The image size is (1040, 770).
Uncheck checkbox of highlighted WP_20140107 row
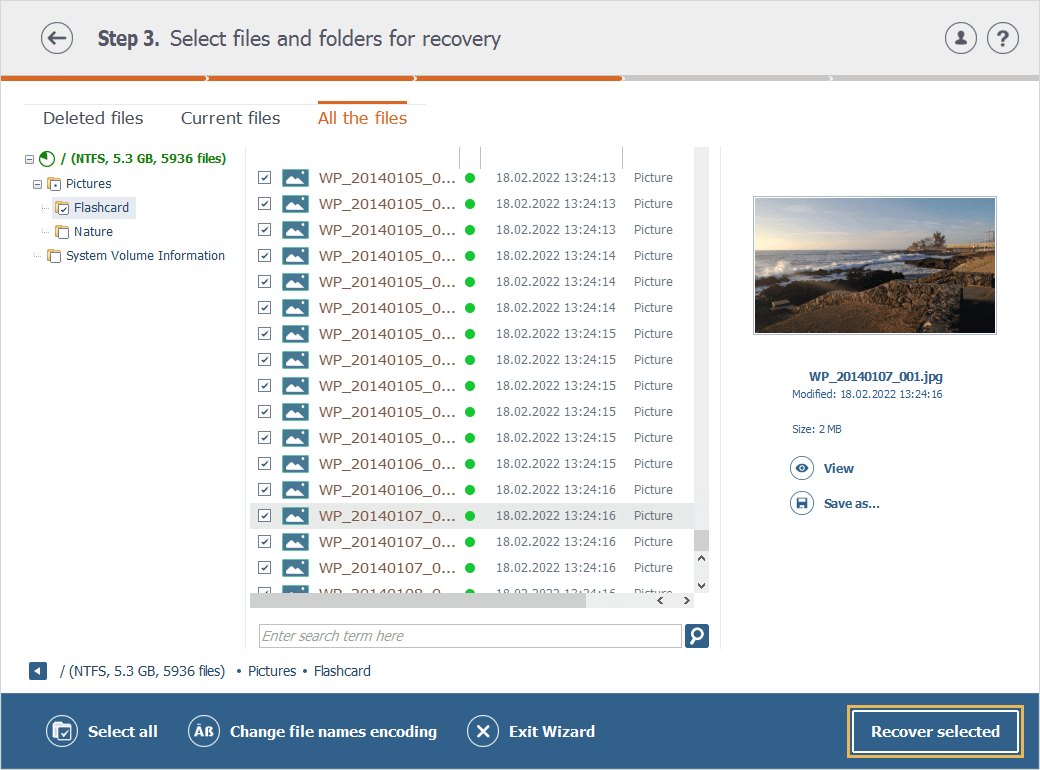pos(265,515)
